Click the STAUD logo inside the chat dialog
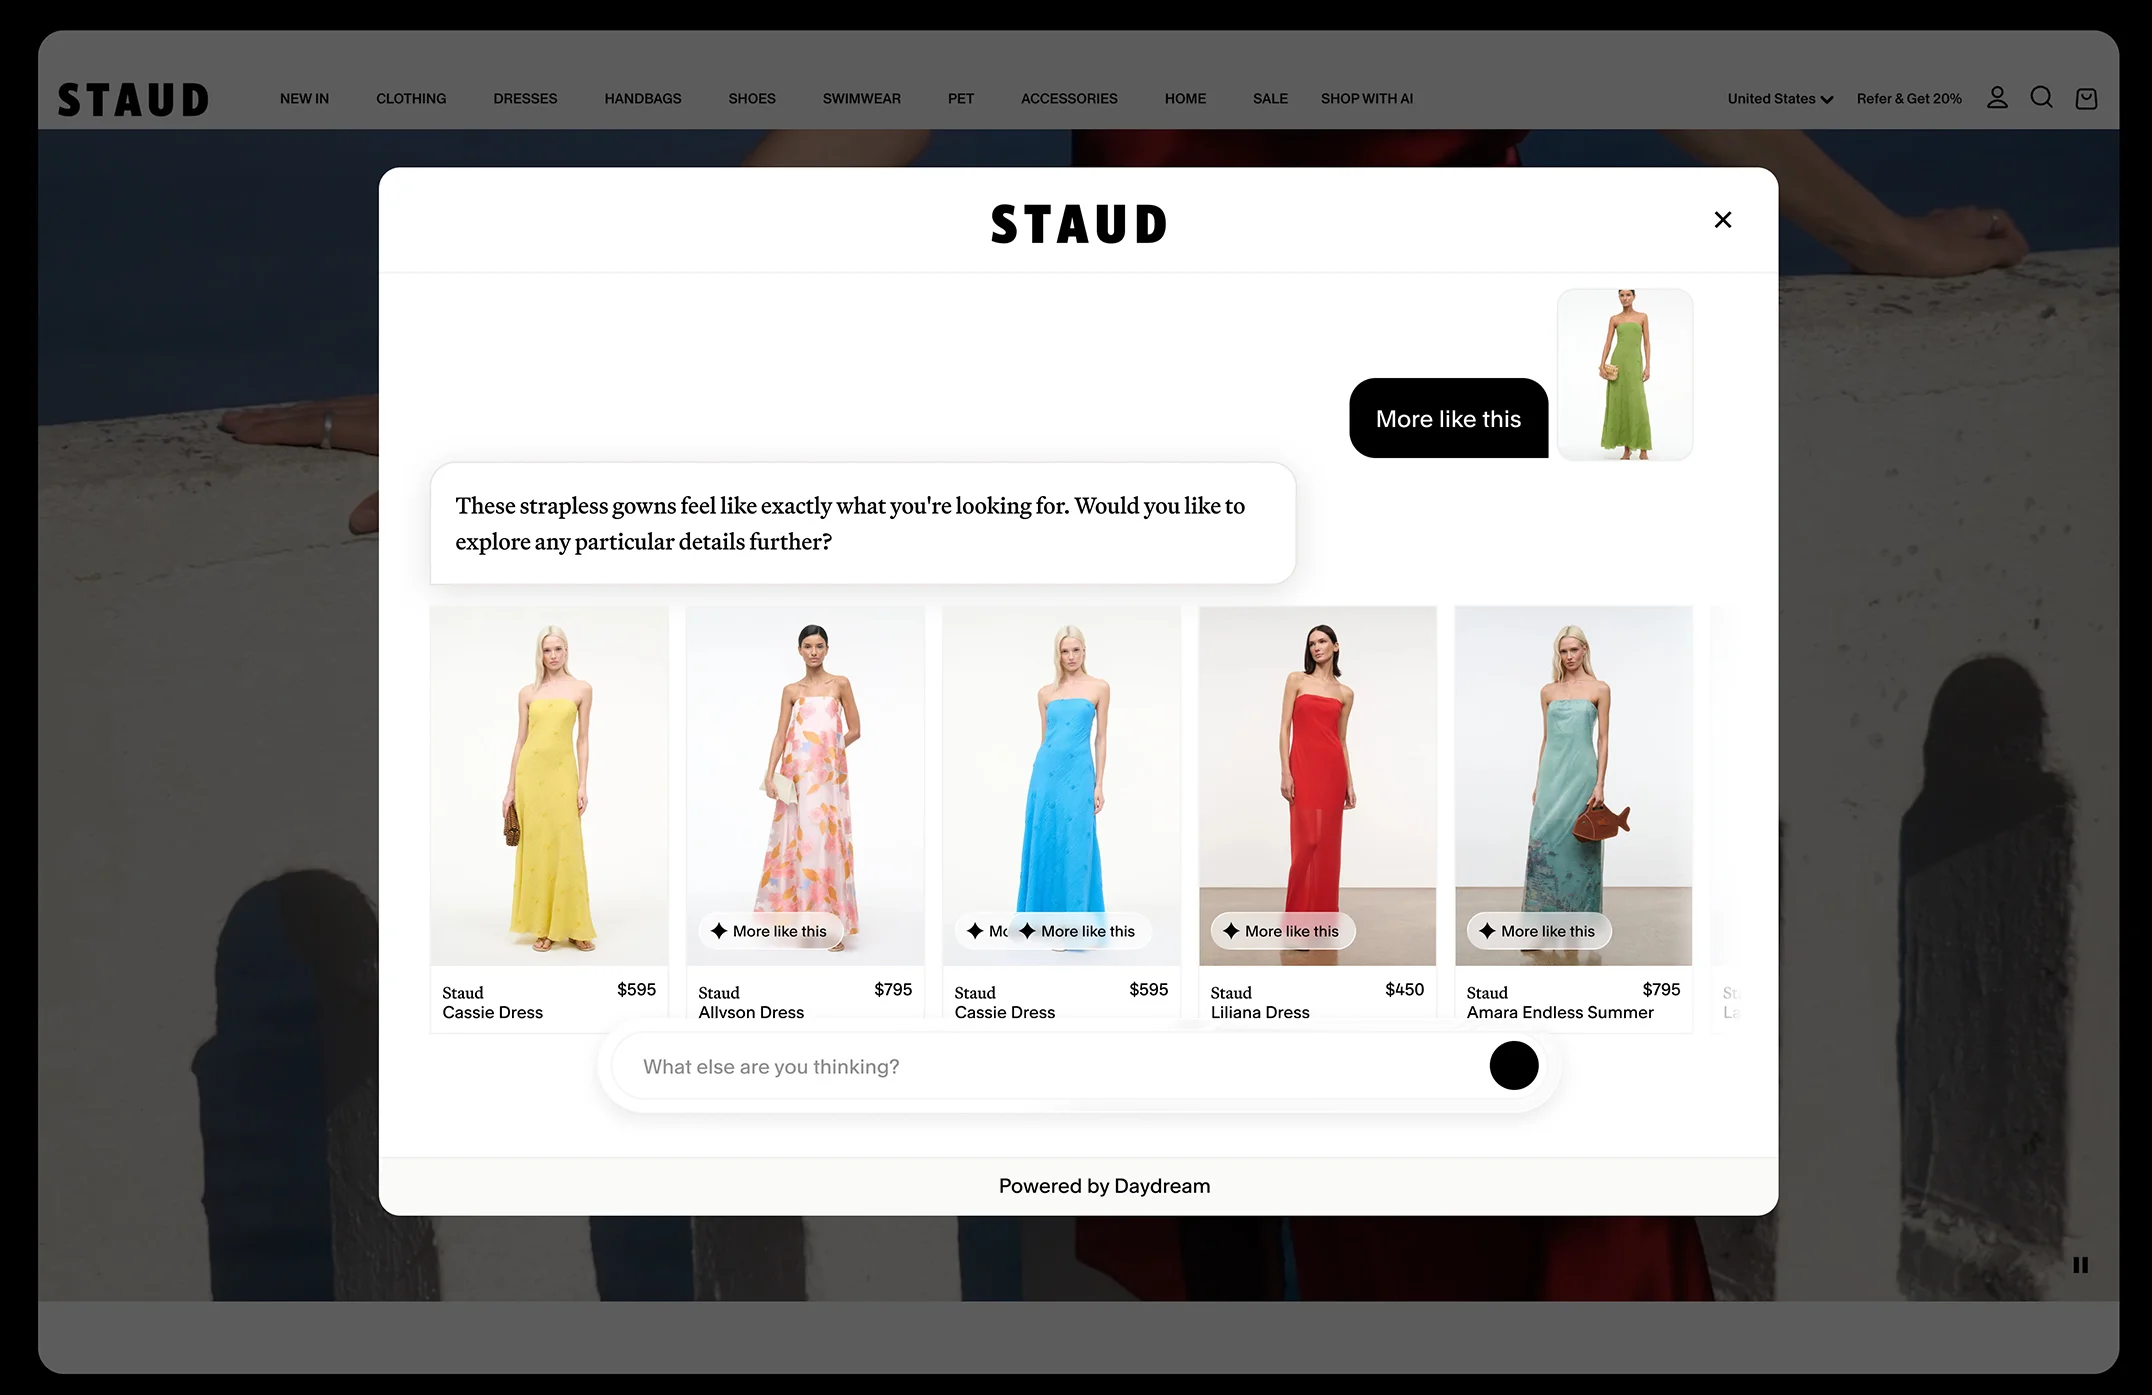The width and height of the screenshot is (2152, 1395). click(x=1078, y=224)
